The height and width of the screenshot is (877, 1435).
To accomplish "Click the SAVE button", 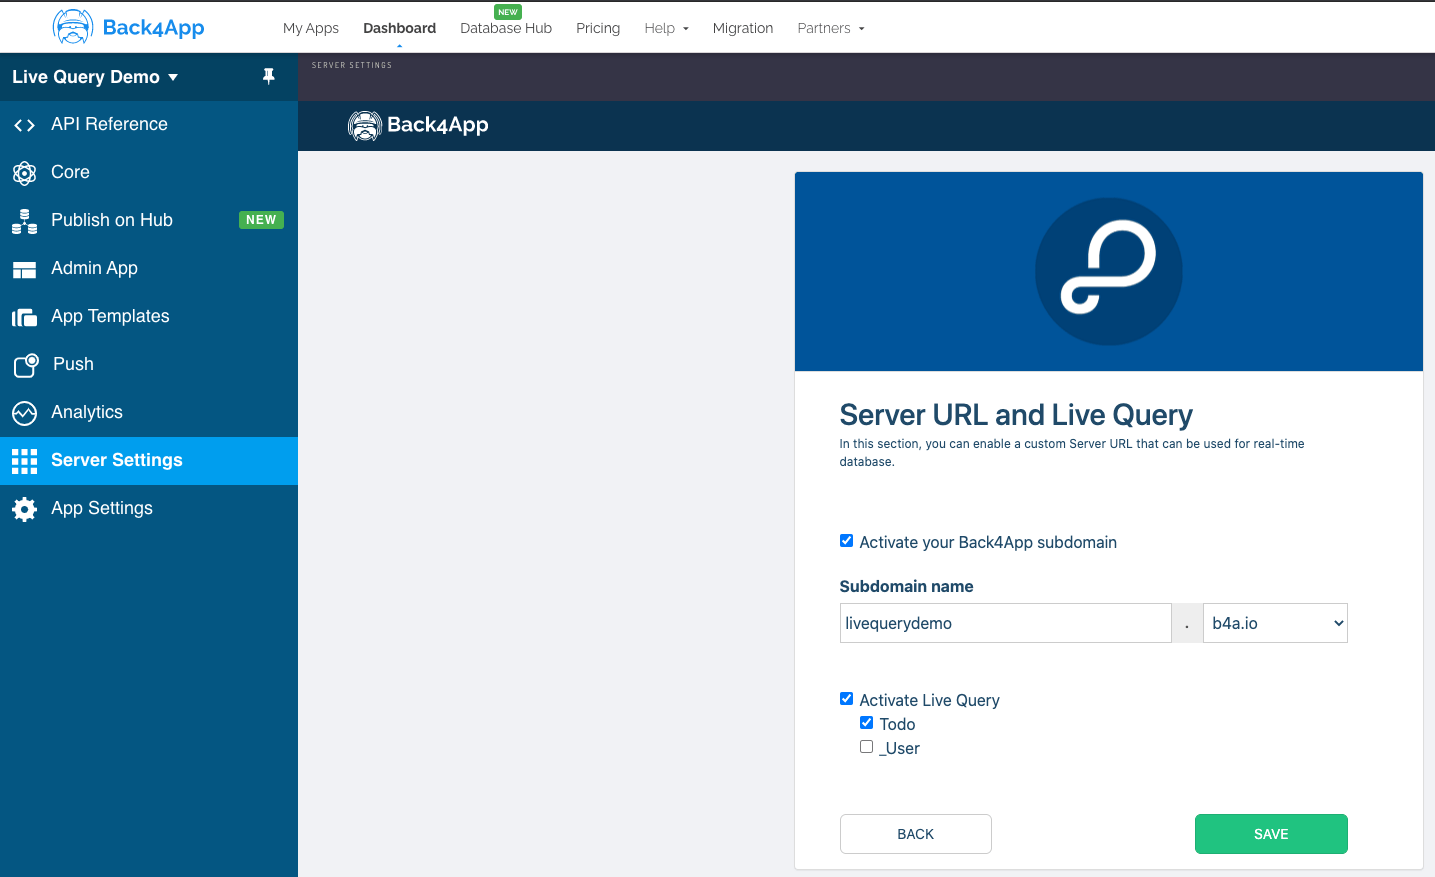I will [x=1270, y=833].
